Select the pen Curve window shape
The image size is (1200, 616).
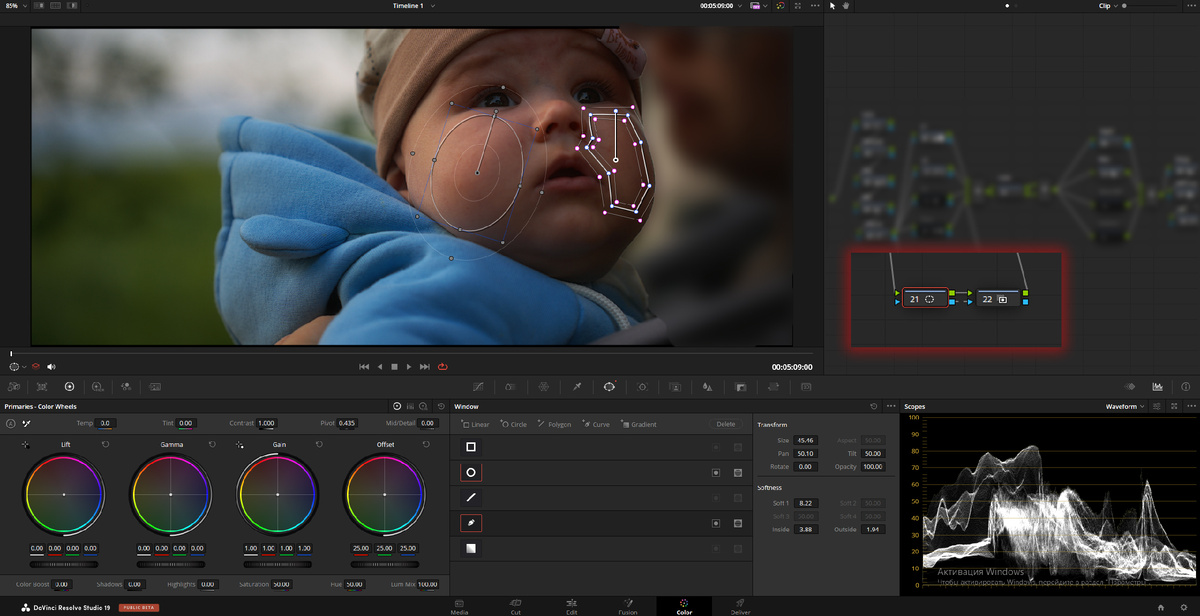[471, 522]
